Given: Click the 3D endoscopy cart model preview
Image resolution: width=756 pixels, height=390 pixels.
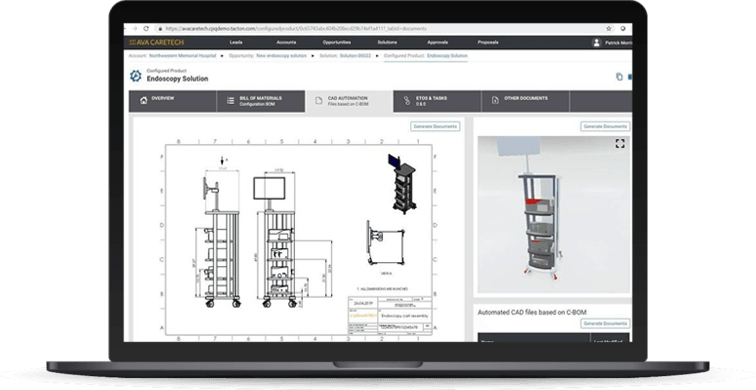Looking at the screenshot, I should click(x=554, y=215).
